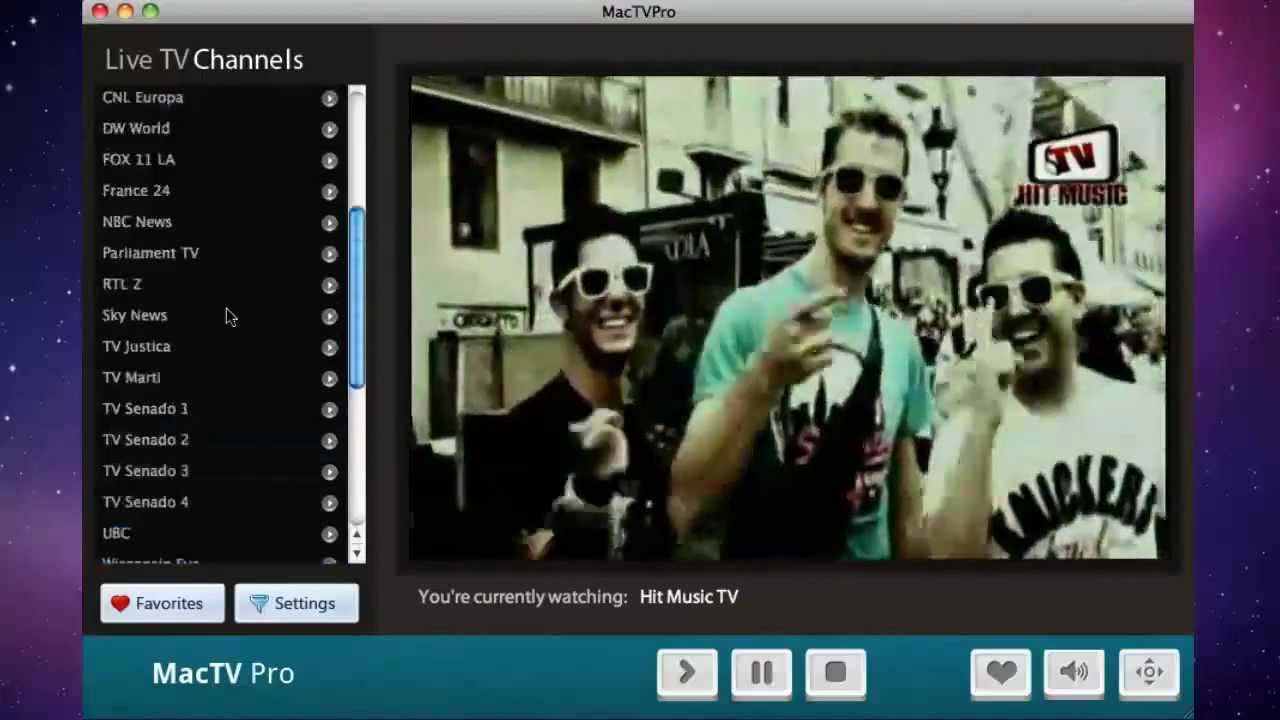Click the arrow icon next to UBC
Image resolution: width=1280 pixels, height=720 pixels.
tap(329, 534)
